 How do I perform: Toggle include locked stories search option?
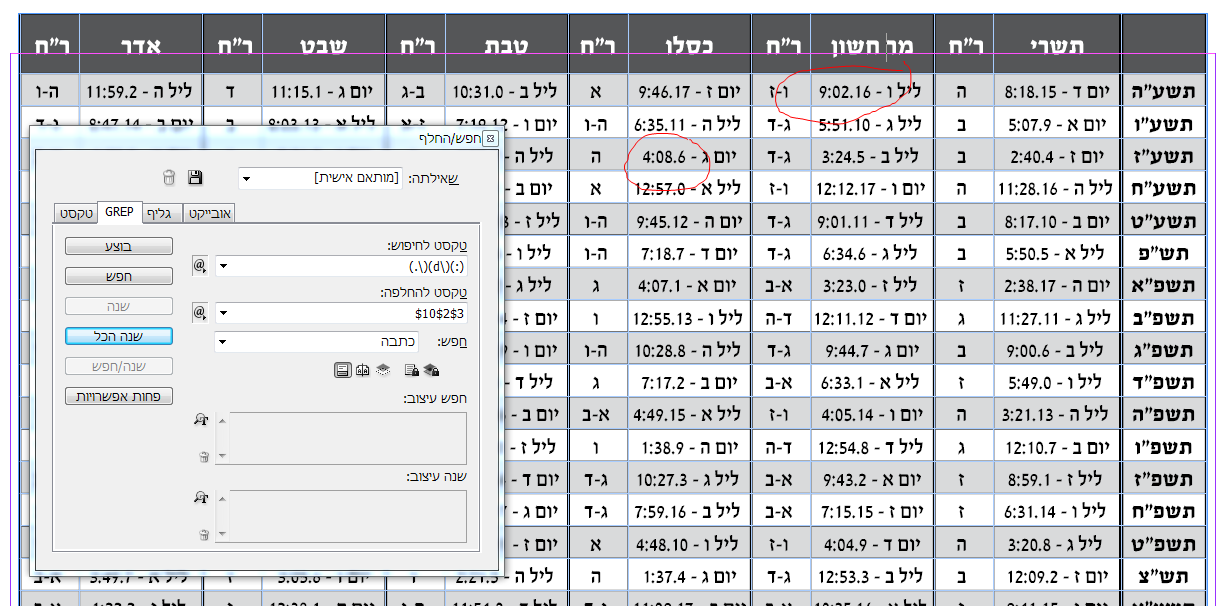coord(411,370)
